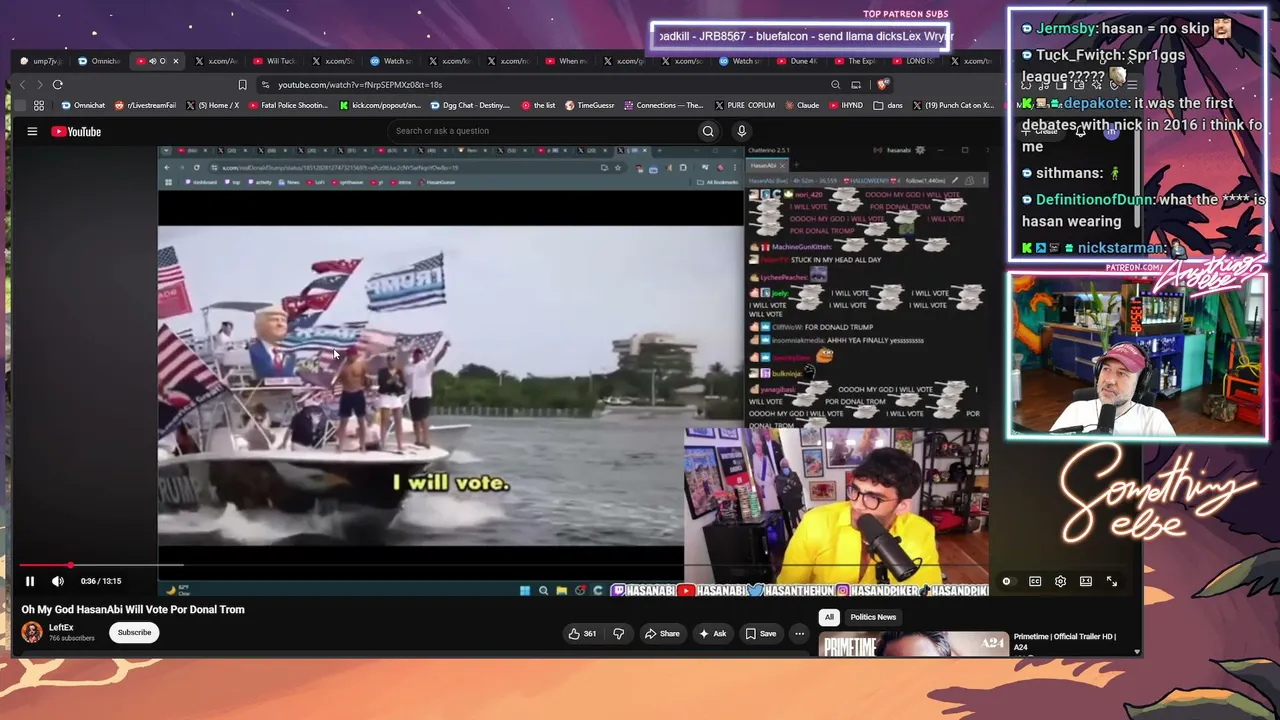This screenshot has height=720, width=1280.
Task: Pause the YouTube video
Action: (x=30, y=581)
